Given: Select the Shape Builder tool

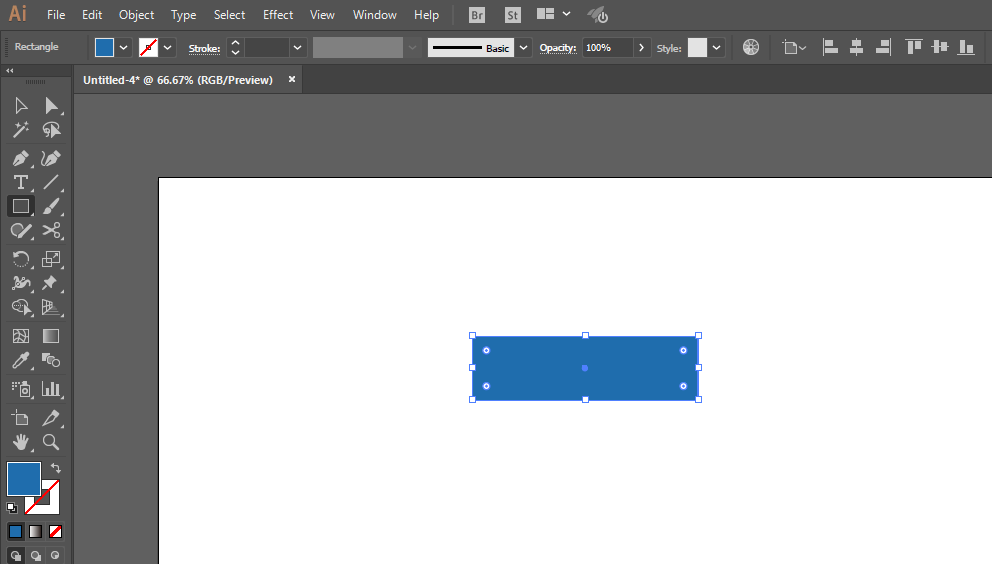Looking at the screenshot, I should tap(21, 307).
